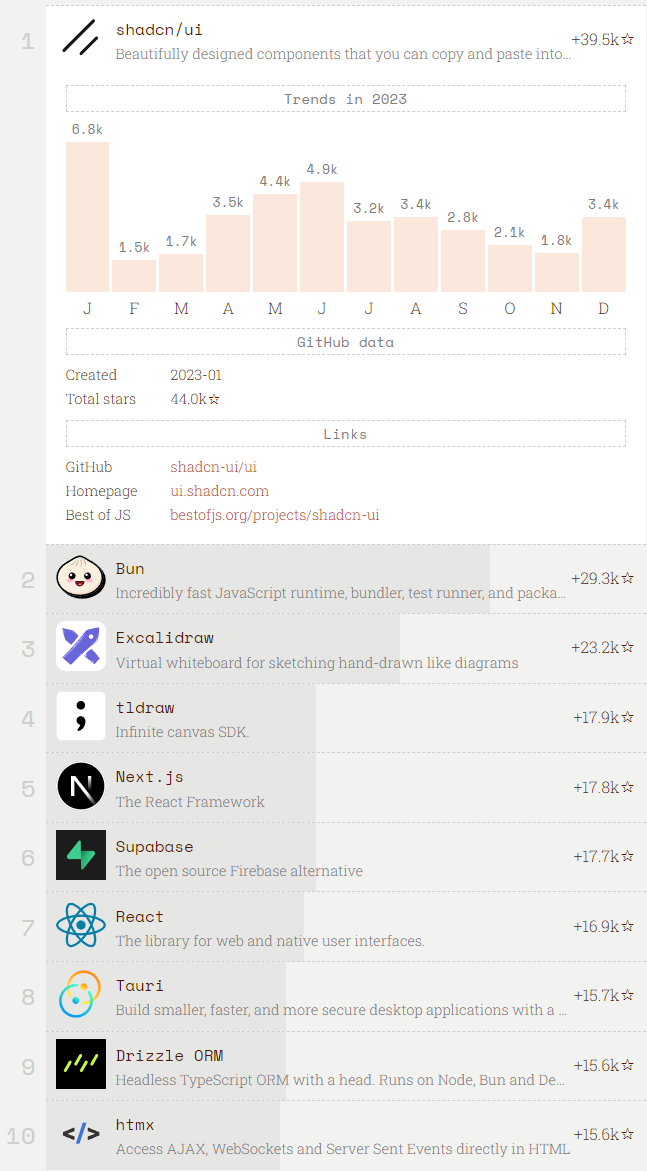647x1171 pixels.
Task: Expand the Excalidraw project row
Action: click(340, 649)
